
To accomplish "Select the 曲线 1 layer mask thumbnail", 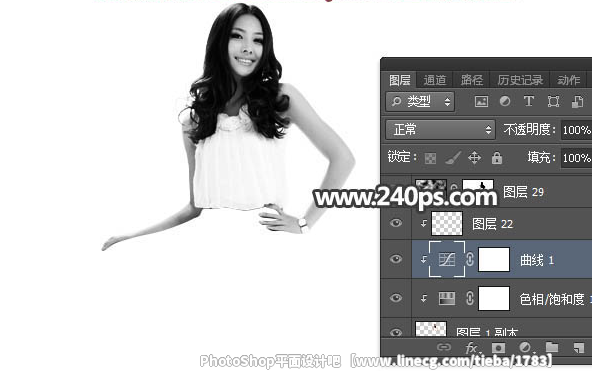I will tap(494, 259).
